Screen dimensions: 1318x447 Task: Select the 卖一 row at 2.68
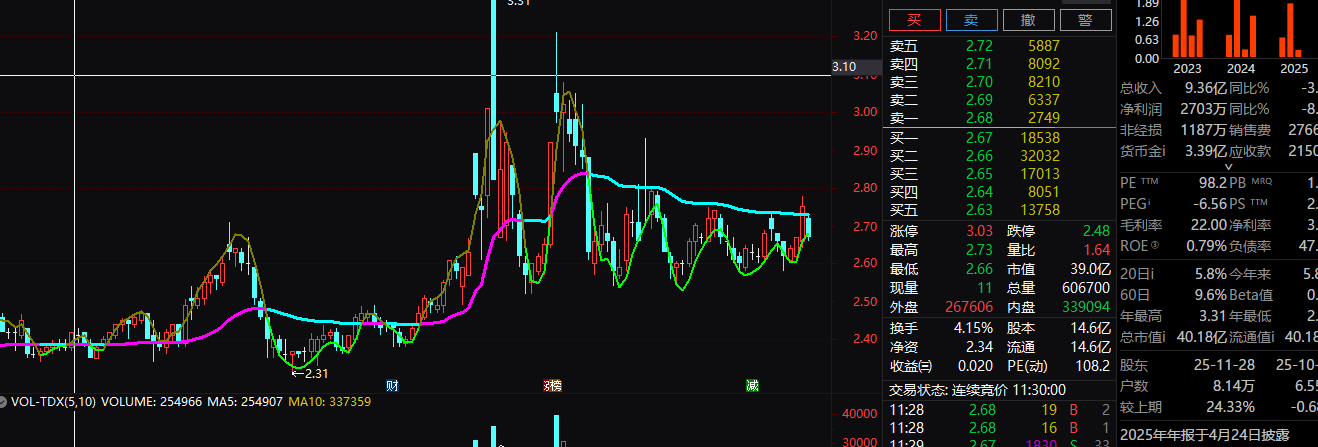pos(998,118)
